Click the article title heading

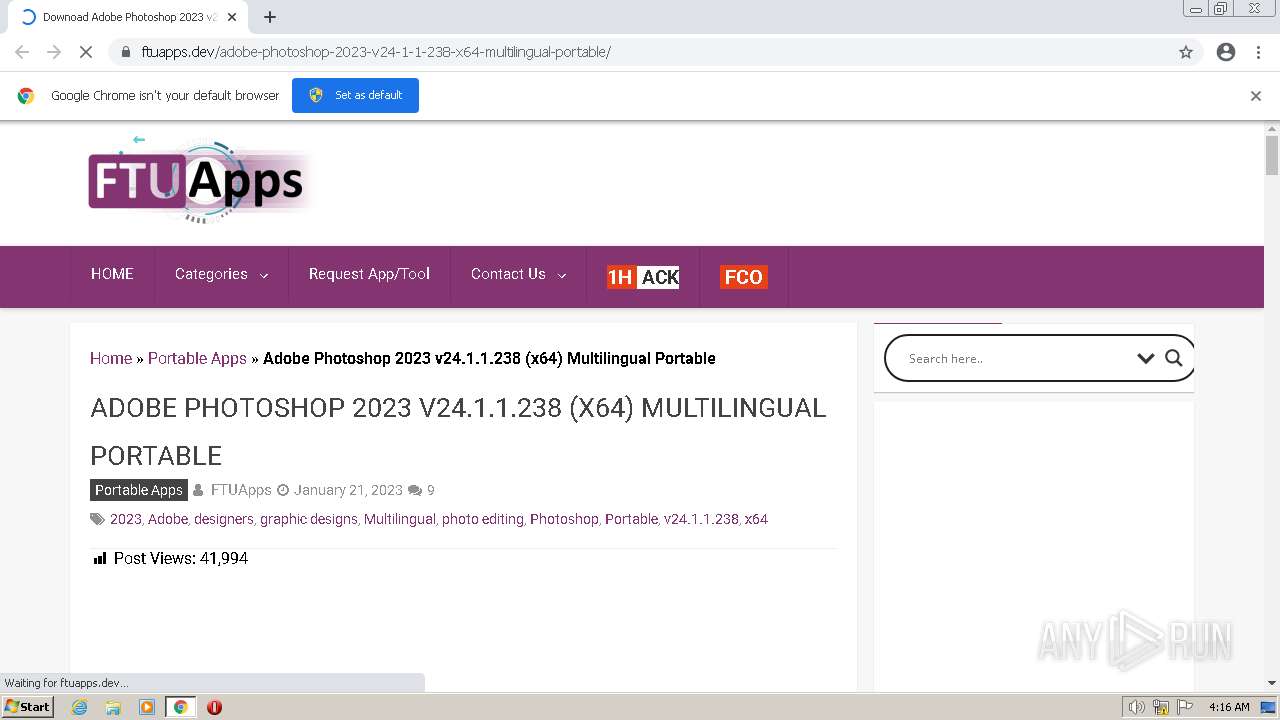tap(458, 432)
